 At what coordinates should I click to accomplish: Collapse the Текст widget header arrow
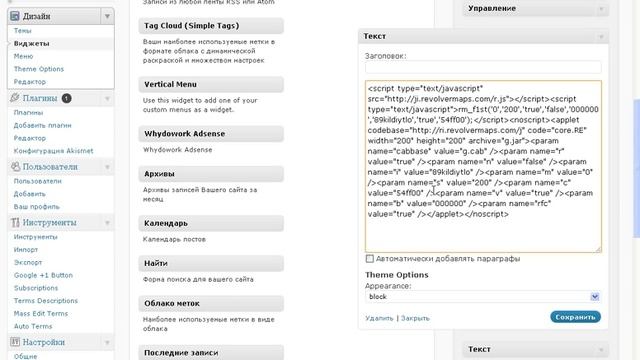tap(601, 37)
